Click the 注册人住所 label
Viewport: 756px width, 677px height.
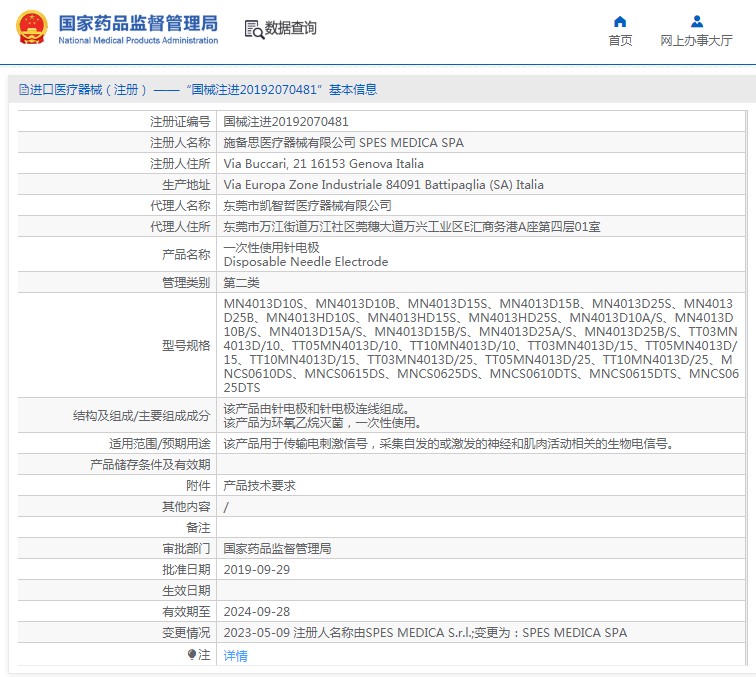pyautogui.click(x=180, y=164)
